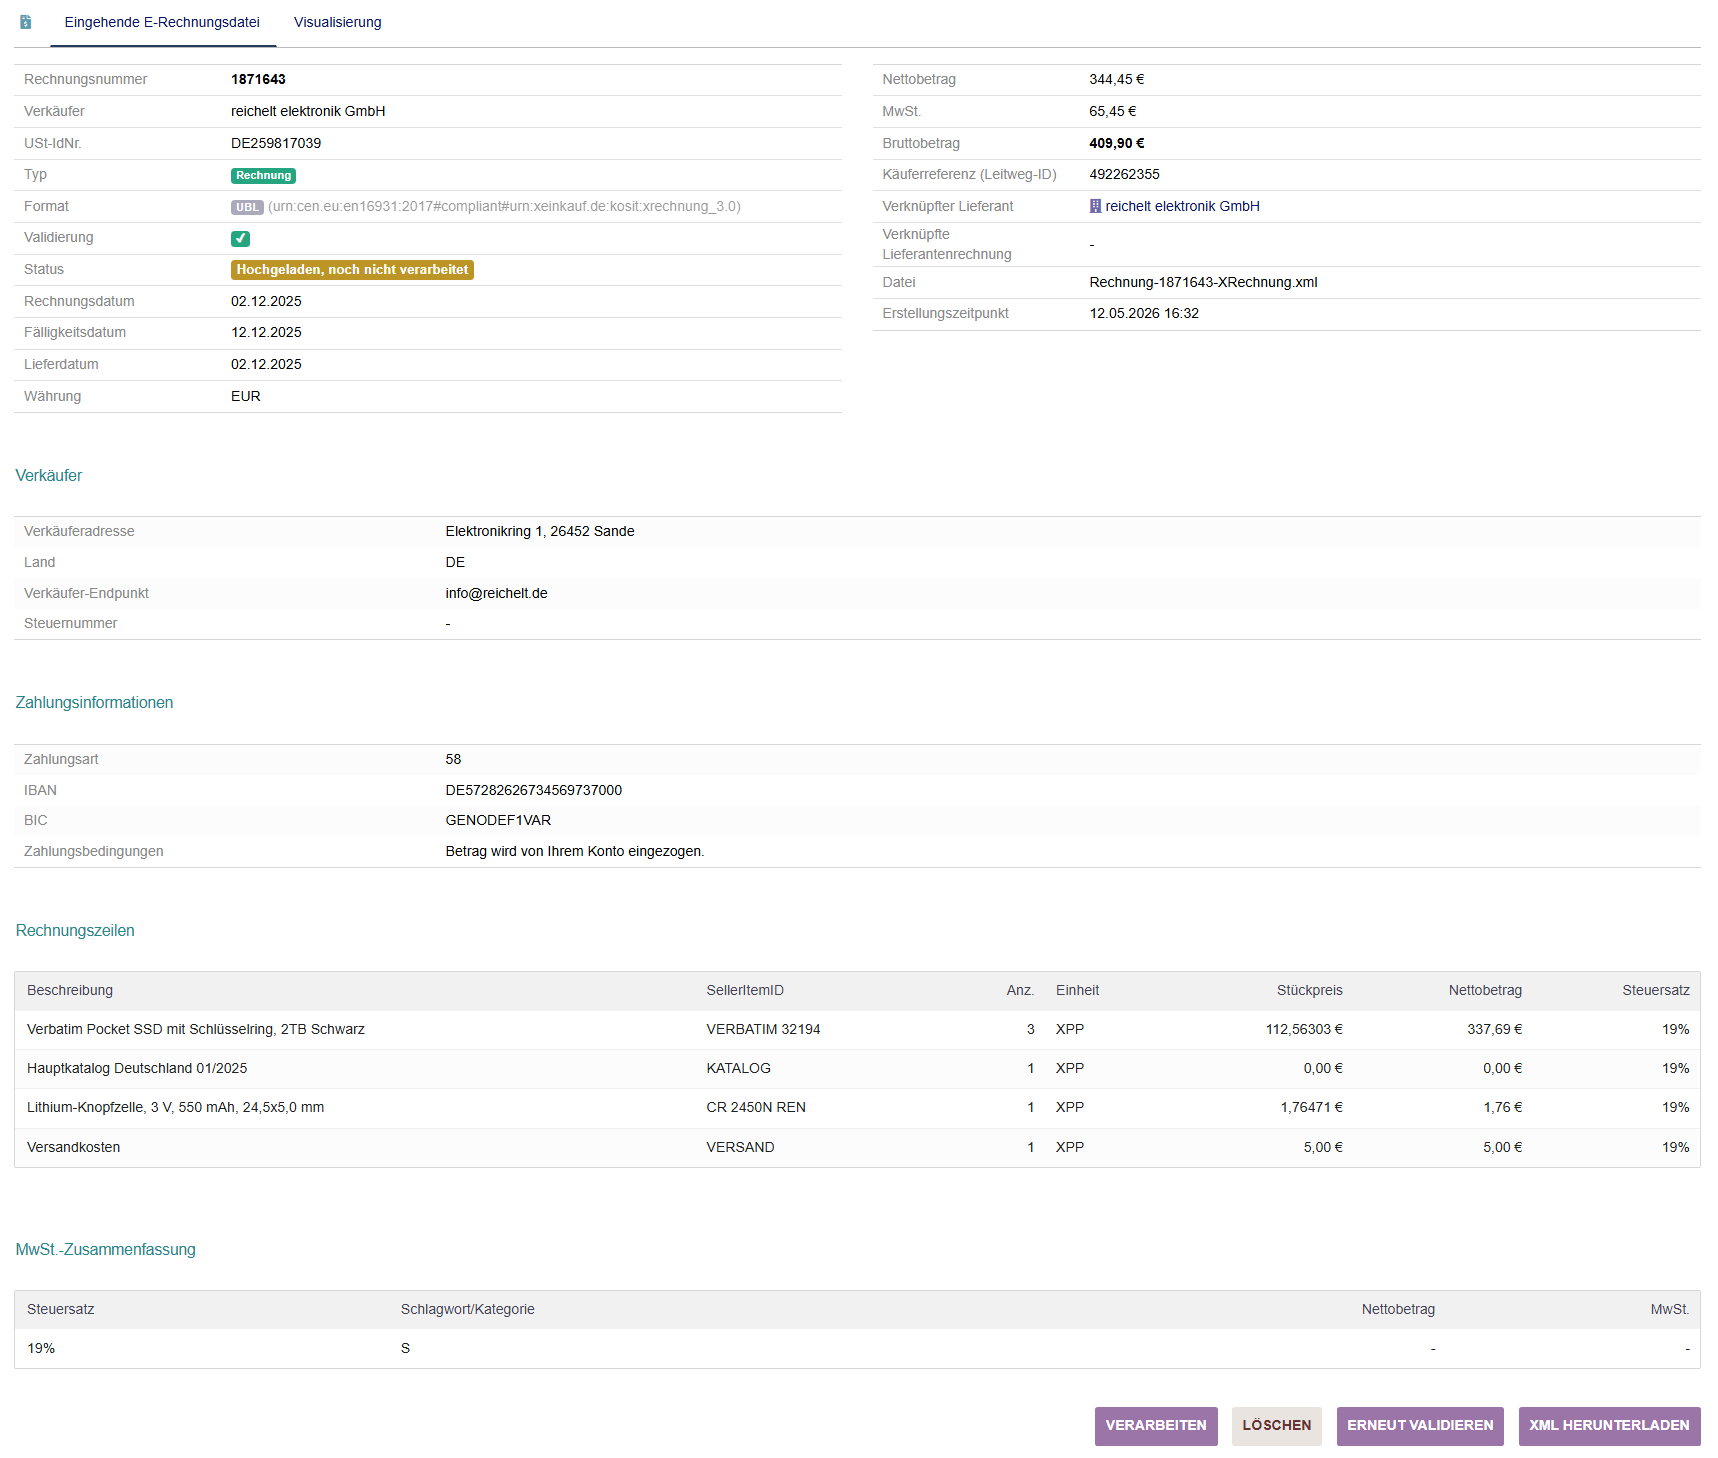Viewport: 1718px width, 1458px height.
Task: Click the building icon next to linked supplier
Action: (1095, 206)
